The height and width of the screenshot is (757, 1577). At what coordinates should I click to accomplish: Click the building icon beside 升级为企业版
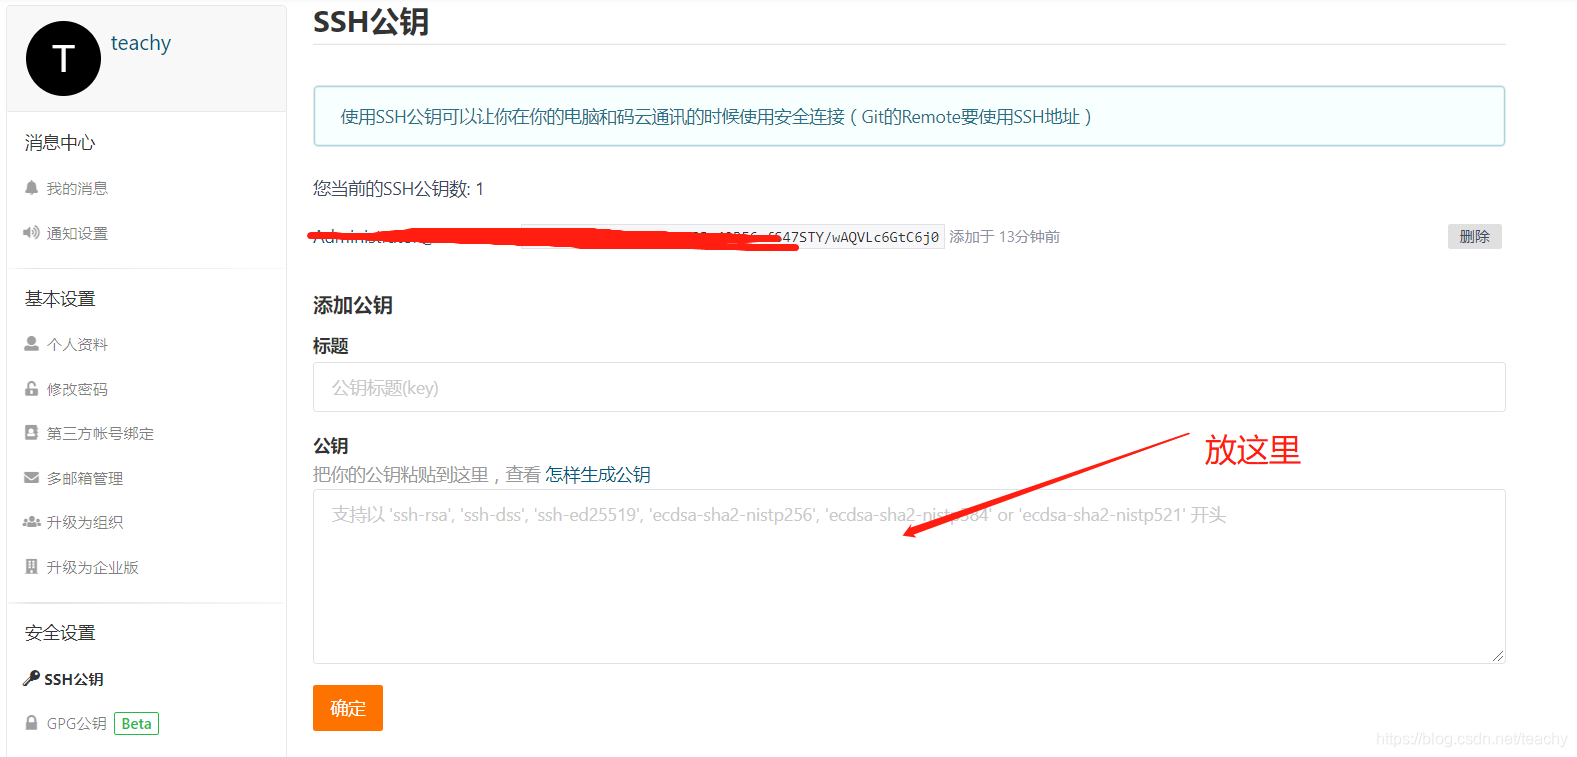coord(31,567)
